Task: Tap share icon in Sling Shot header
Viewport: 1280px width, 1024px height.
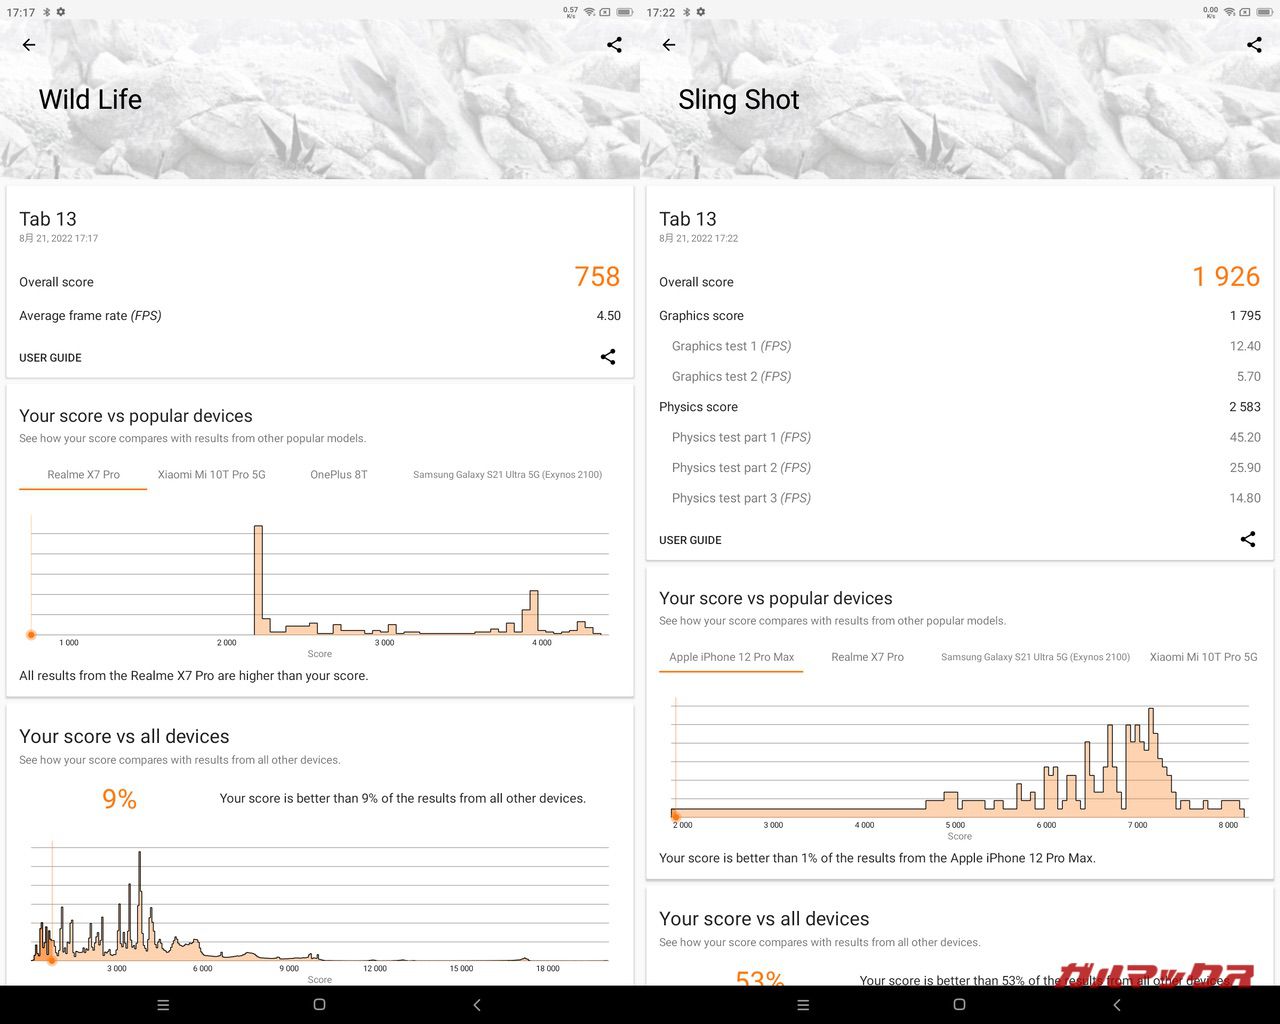Action: pyautogui.click(x=1254, y=45)
